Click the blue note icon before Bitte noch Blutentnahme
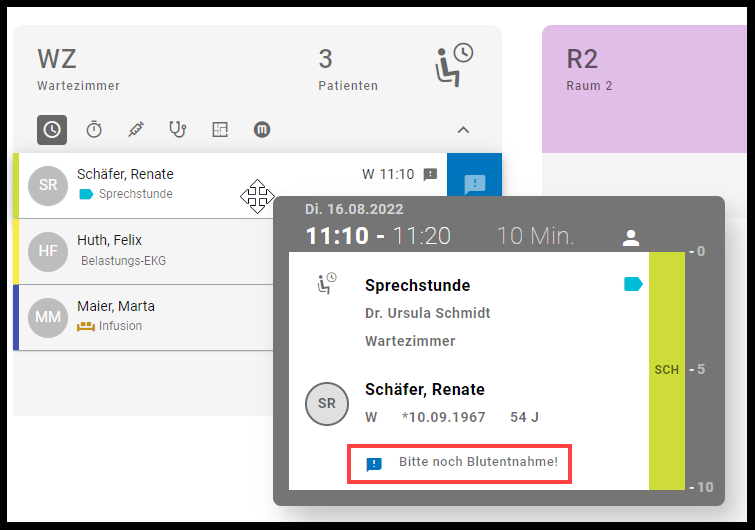 (x=374, y=464)
